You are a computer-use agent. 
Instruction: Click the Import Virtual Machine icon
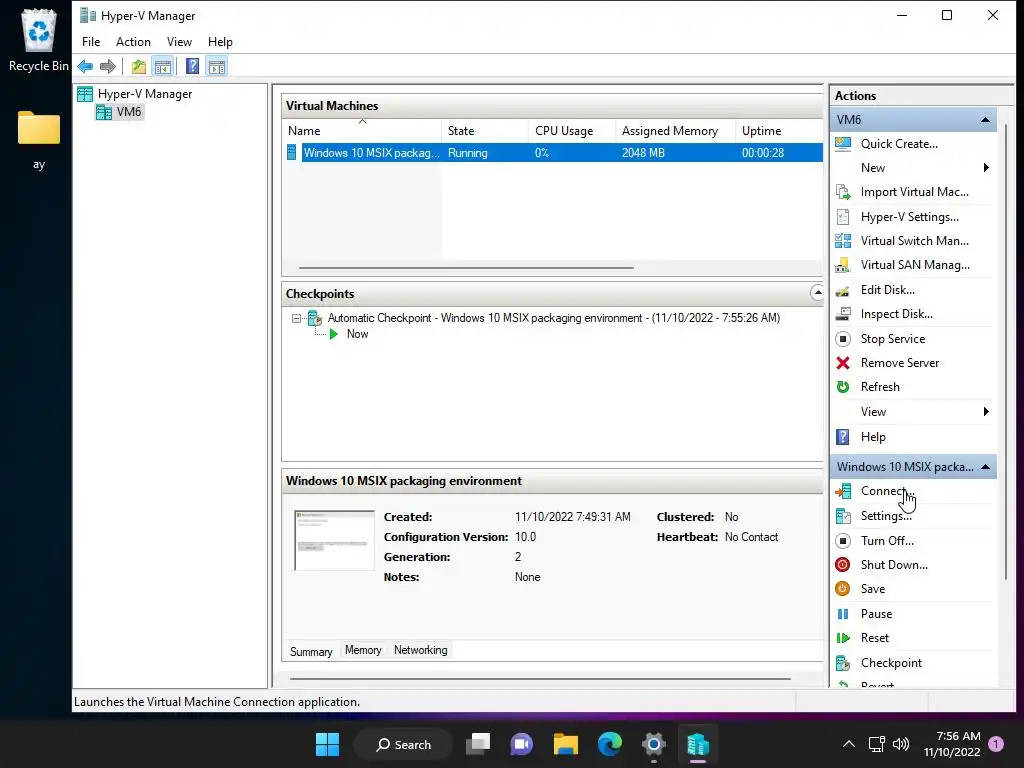pyautogui.click(x=843, y=192)
